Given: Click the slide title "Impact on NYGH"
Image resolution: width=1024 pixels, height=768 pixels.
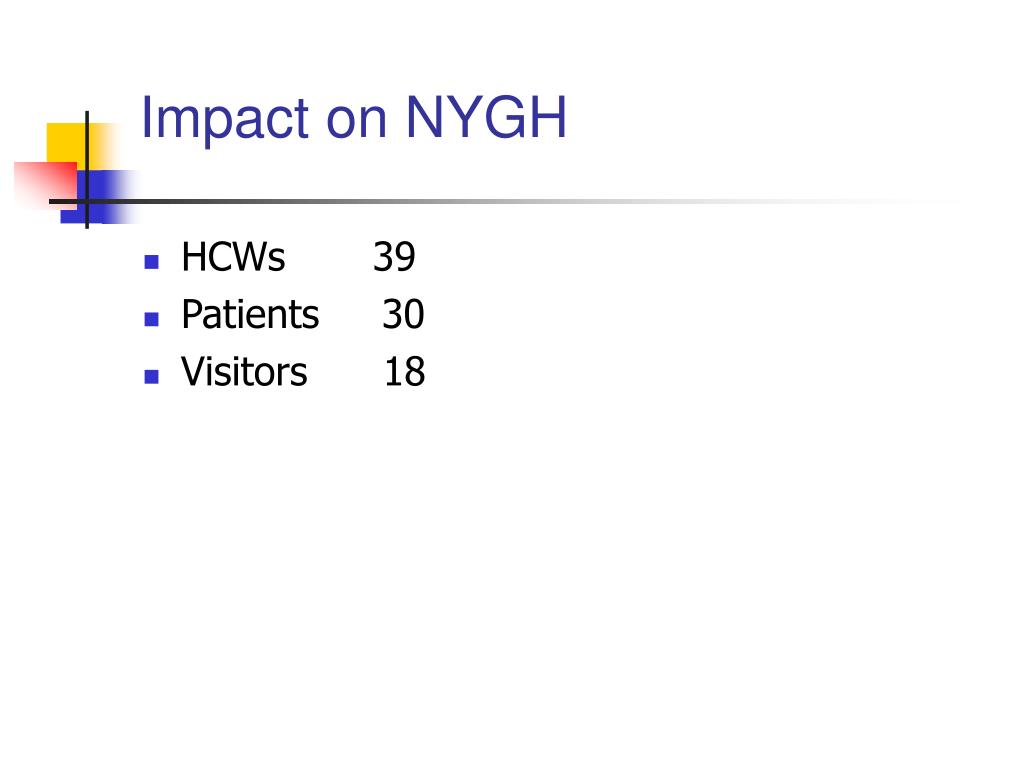Looking at the screenshot, I should [353, 118].
